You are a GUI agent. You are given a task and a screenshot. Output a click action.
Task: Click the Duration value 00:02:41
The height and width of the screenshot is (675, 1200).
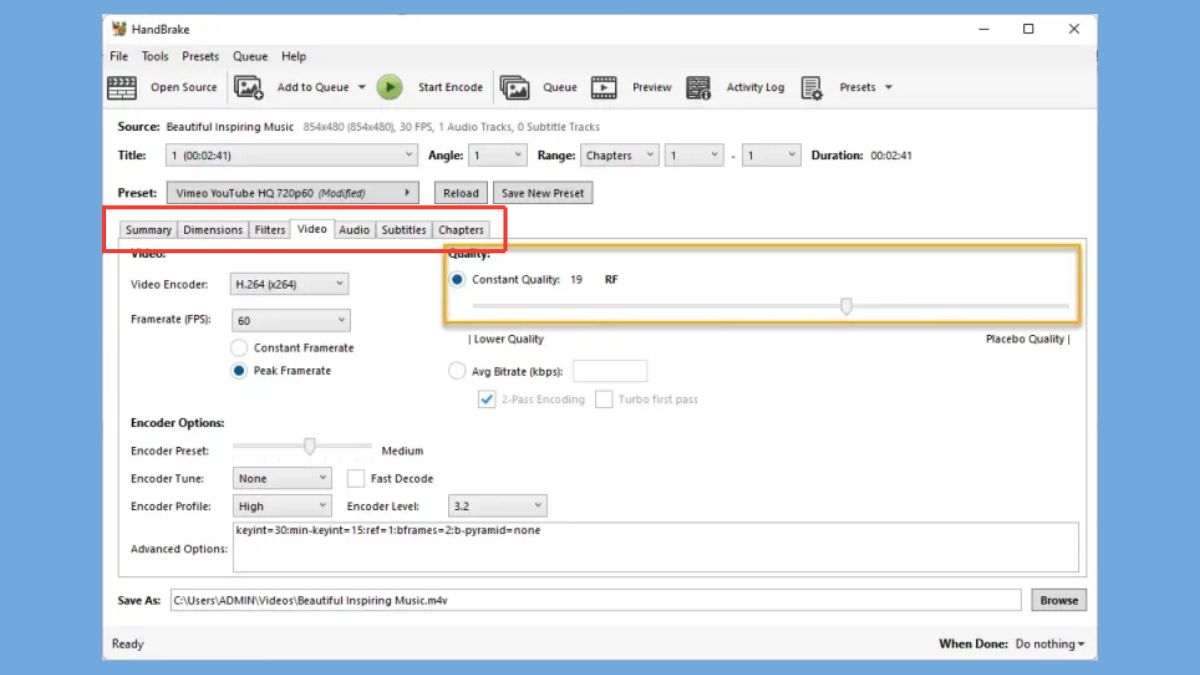coord(891,156)
